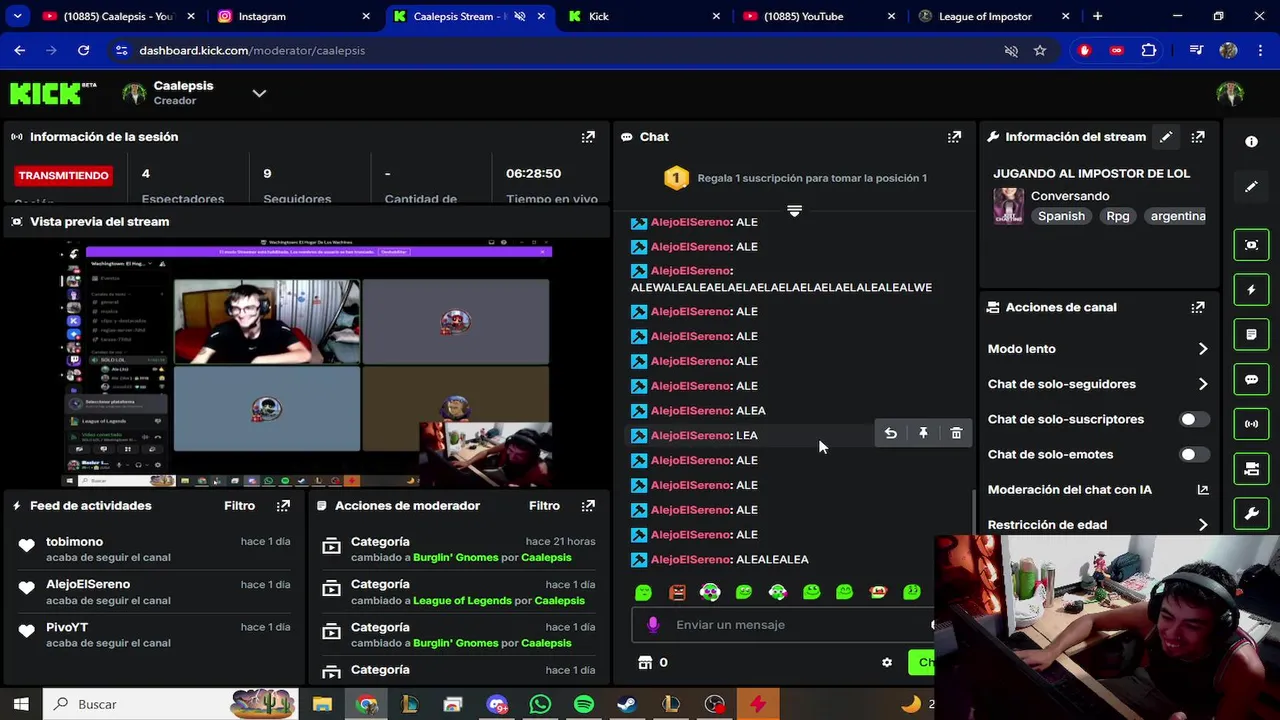Toggle the moderator notes sidebar icon
The height and width of the screenshot is (720, 1280).
pos(1251,335)
